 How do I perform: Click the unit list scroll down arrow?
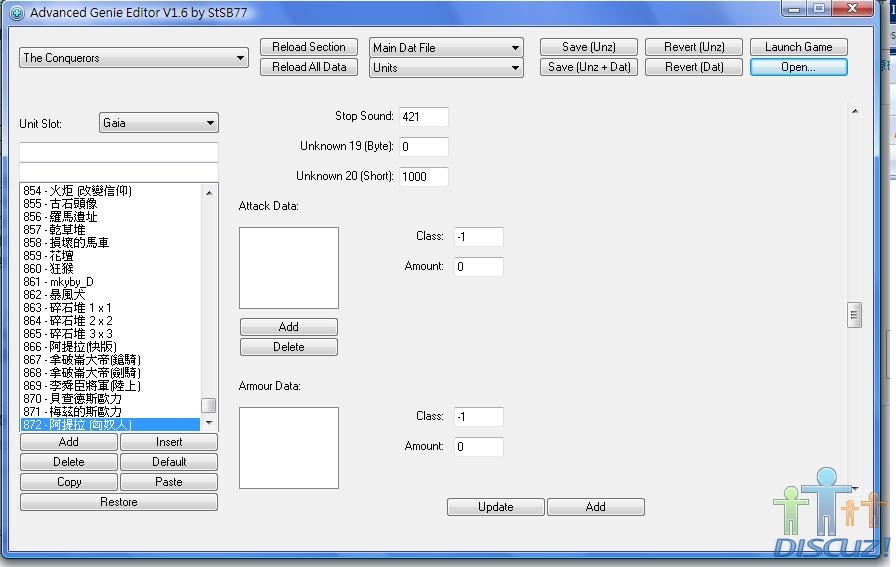[x=209, y=423]
